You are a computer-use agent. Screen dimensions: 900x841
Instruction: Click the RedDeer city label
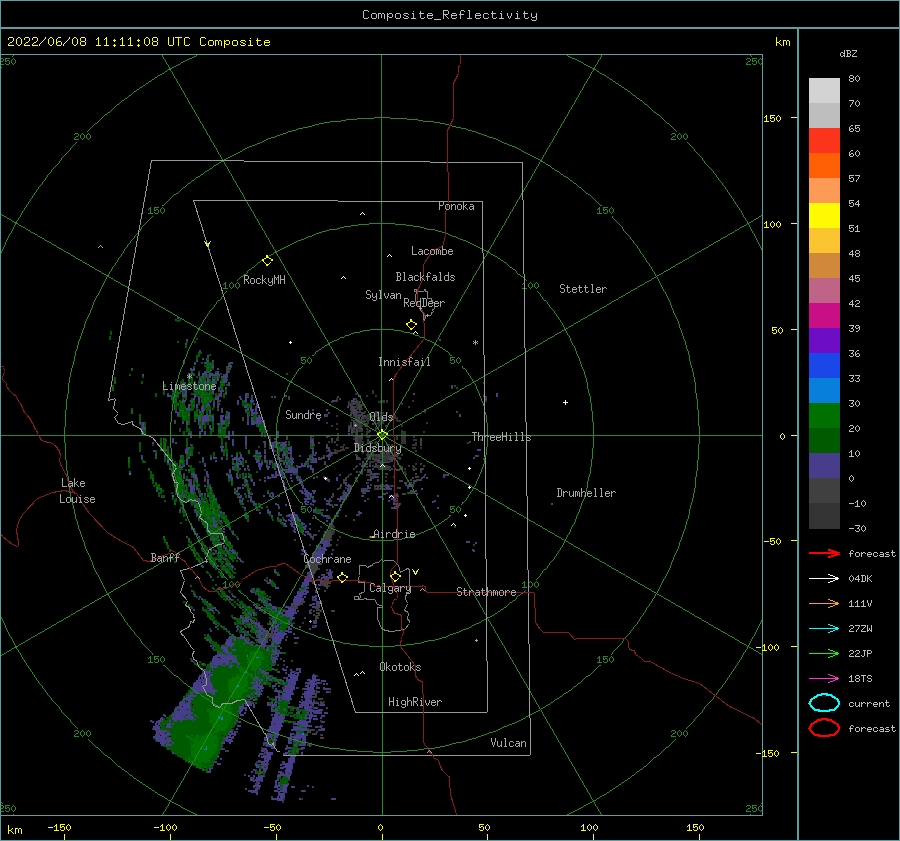pos(424,303)
